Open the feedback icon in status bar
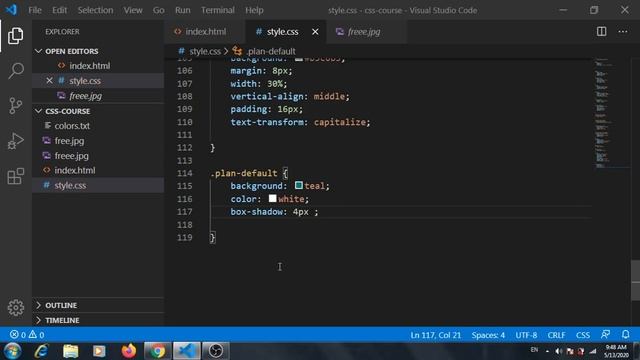The width and height of the screenshot is (640, 360). 605,335
